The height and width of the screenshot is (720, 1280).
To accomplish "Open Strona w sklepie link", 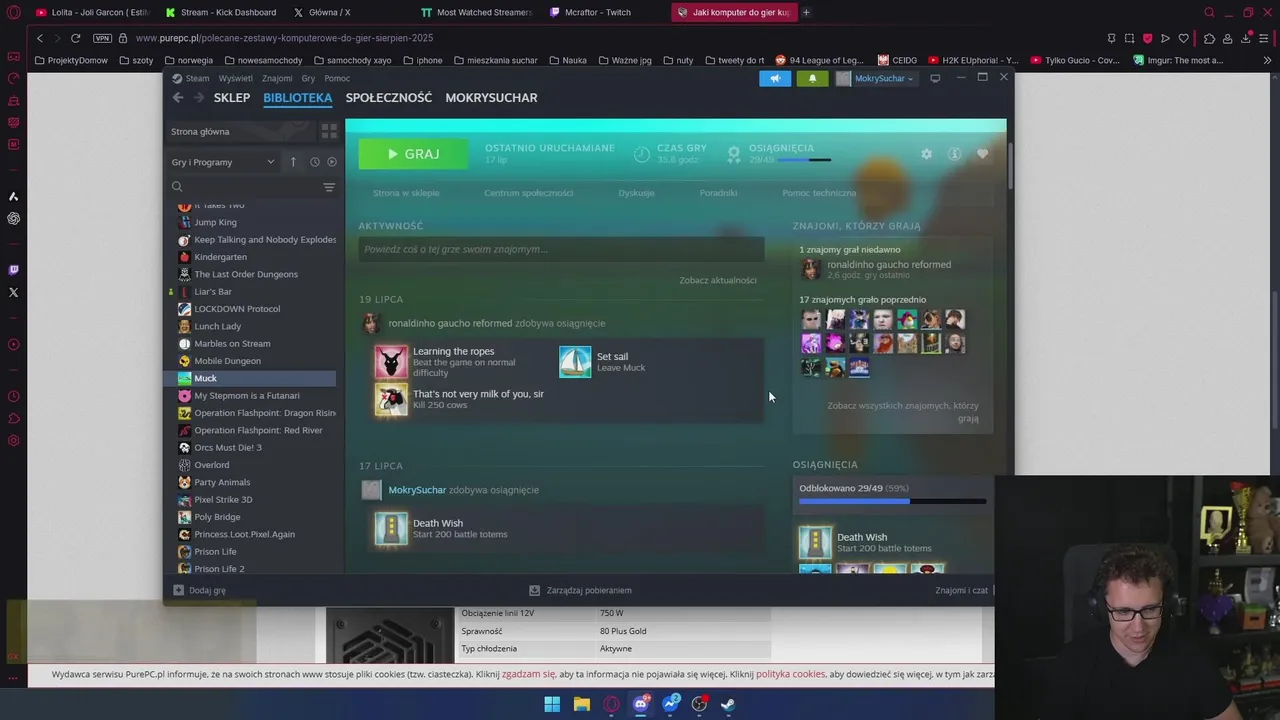I will [406, 193].
